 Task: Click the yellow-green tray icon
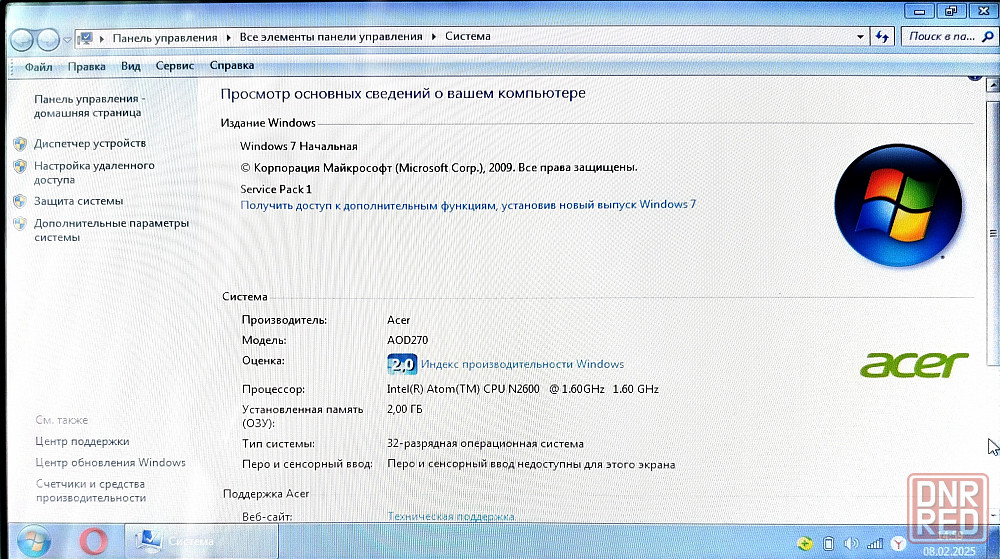tap(804, 544)
